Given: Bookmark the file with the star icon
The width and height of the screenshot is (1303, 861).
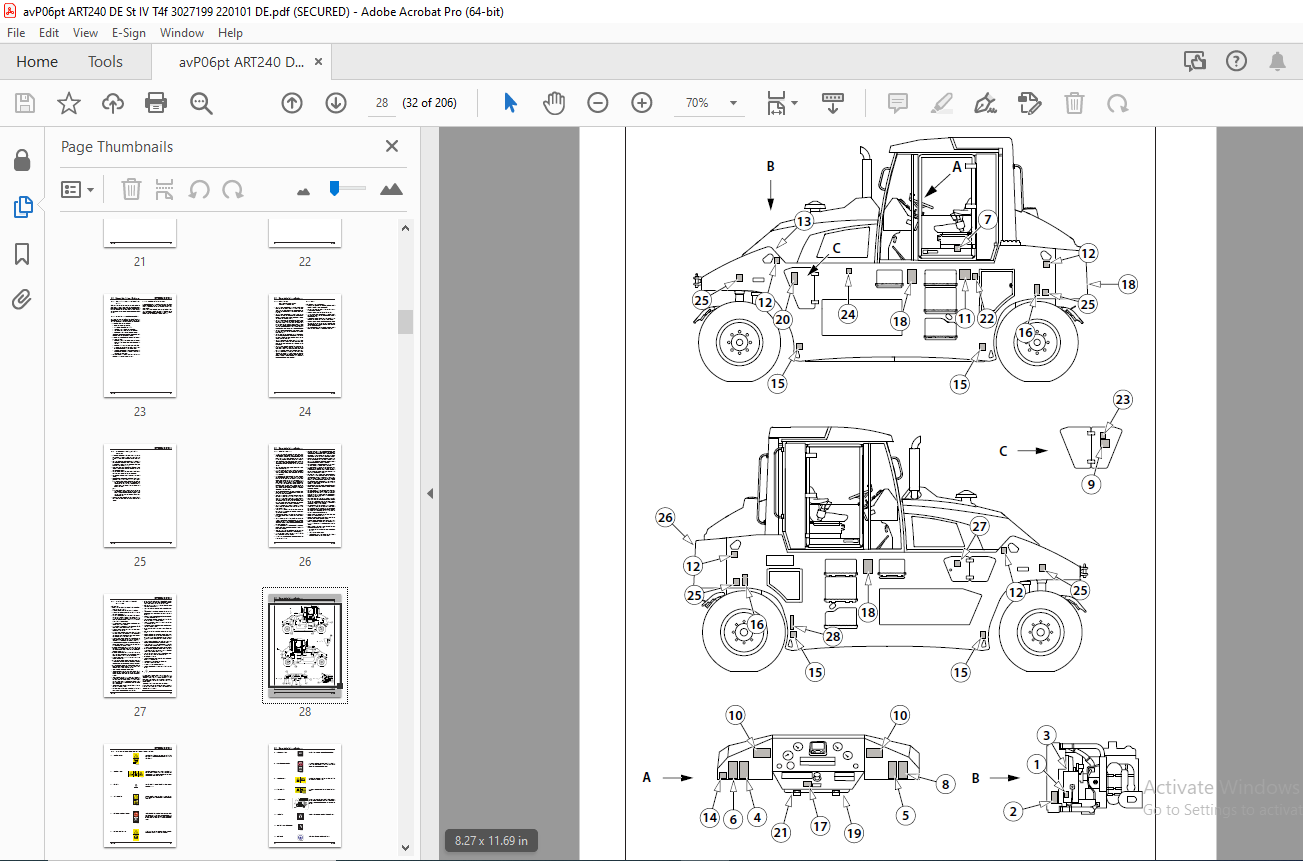Looking at the screenshot, I should pyautogui.click(x=68, y=103).
